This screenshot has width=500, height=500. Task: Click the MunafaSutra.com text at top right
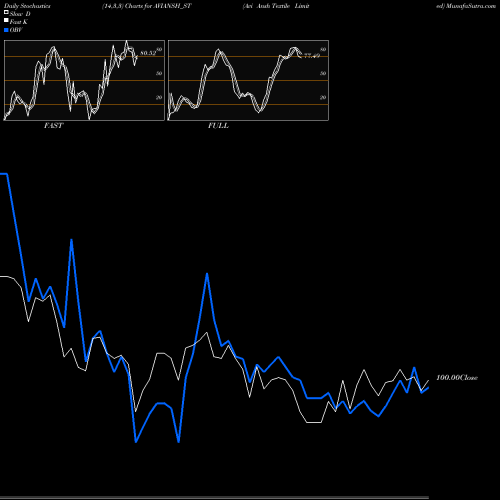pyautogui.click(x=471, y=6)
